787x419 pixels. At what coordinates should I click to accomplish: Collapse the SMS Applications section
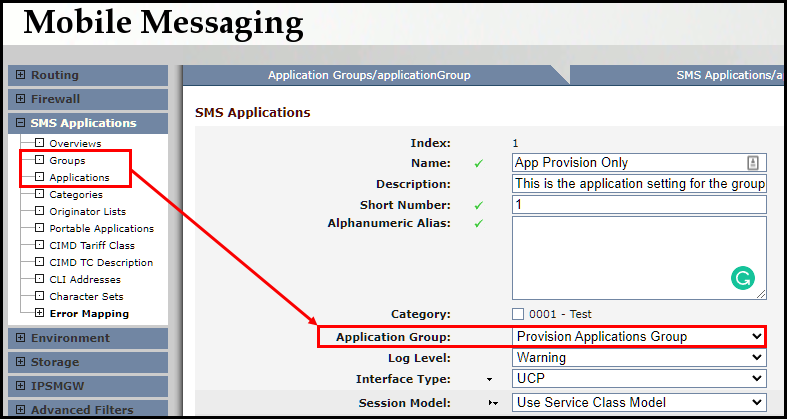pos(20,123)
